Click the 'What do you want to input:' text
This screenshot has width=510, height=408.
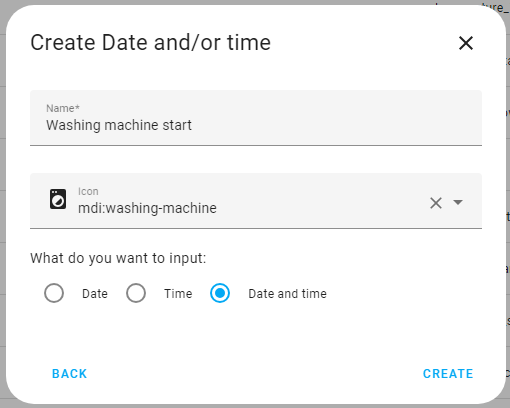[118, 258]
